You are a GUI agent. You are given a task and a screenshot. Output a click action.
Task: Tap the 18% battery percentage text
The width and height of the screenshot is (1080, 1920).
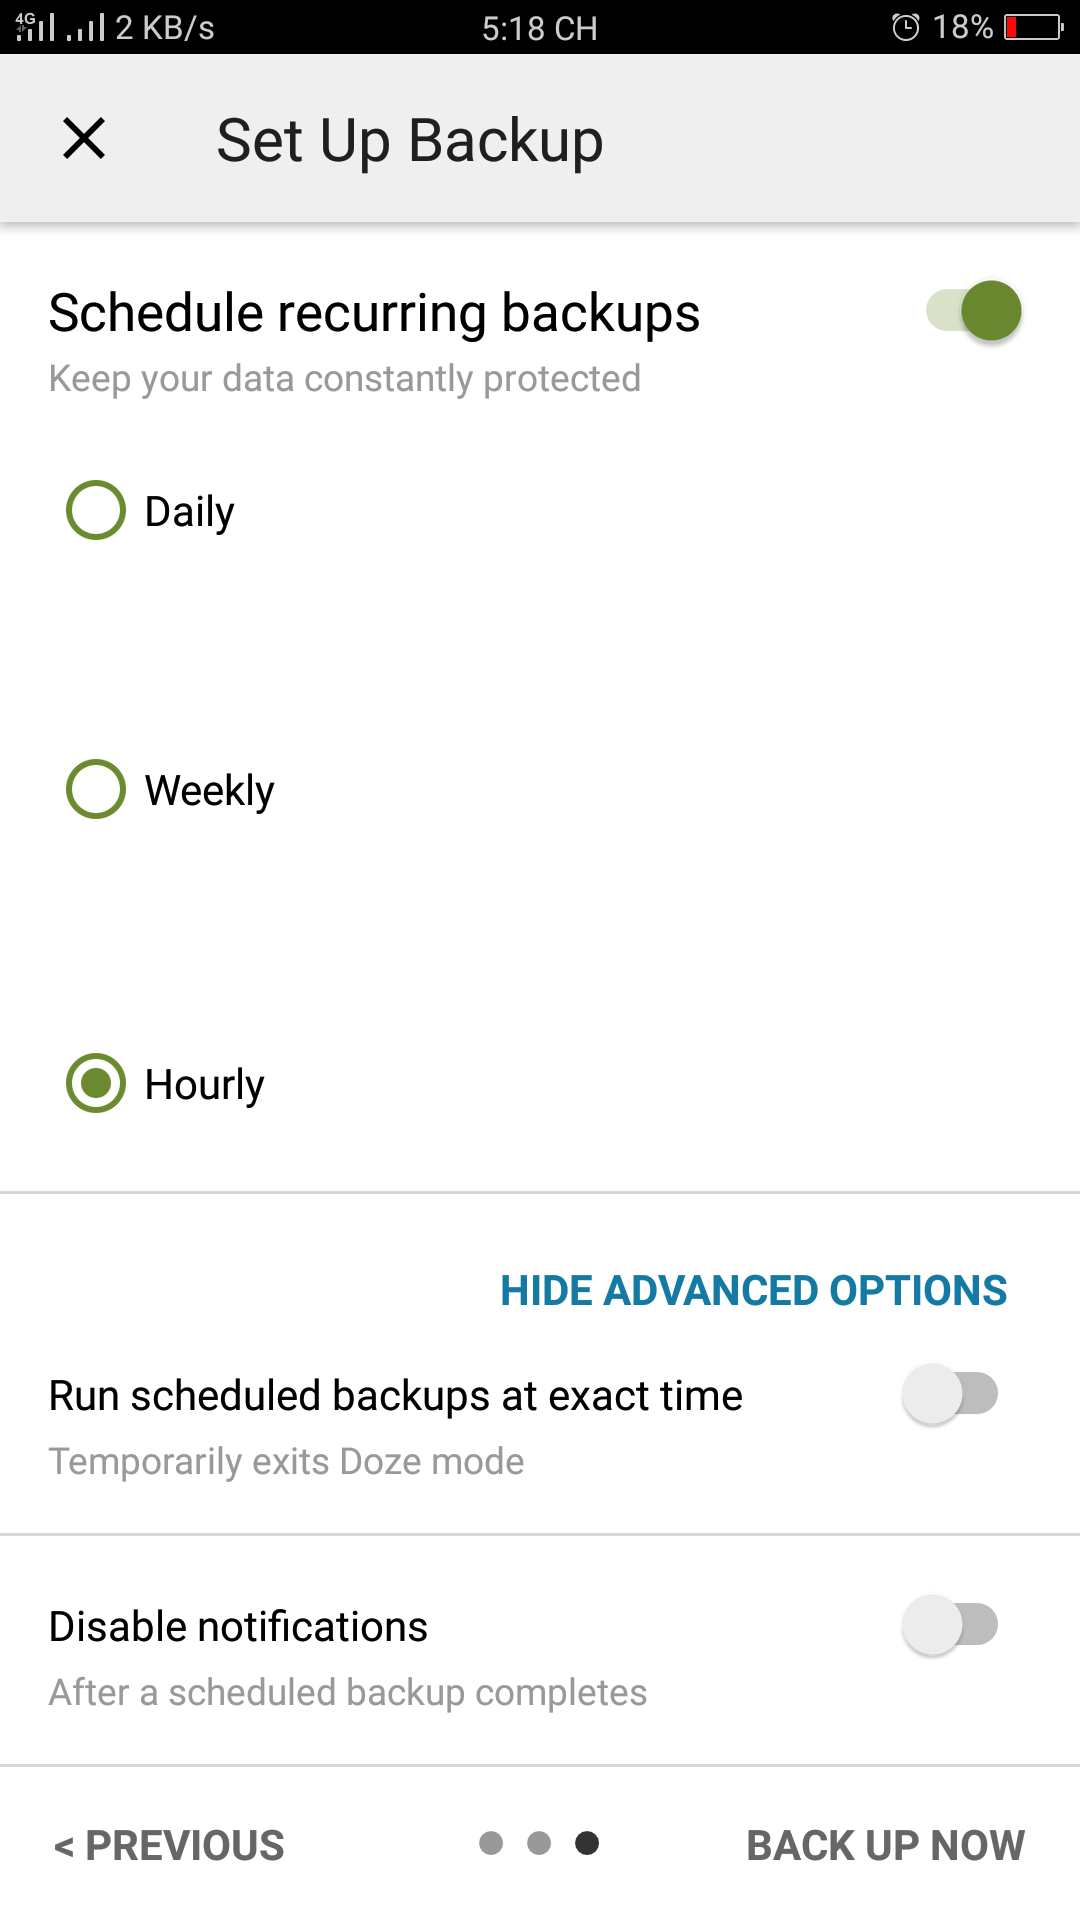tap(963, 27)
